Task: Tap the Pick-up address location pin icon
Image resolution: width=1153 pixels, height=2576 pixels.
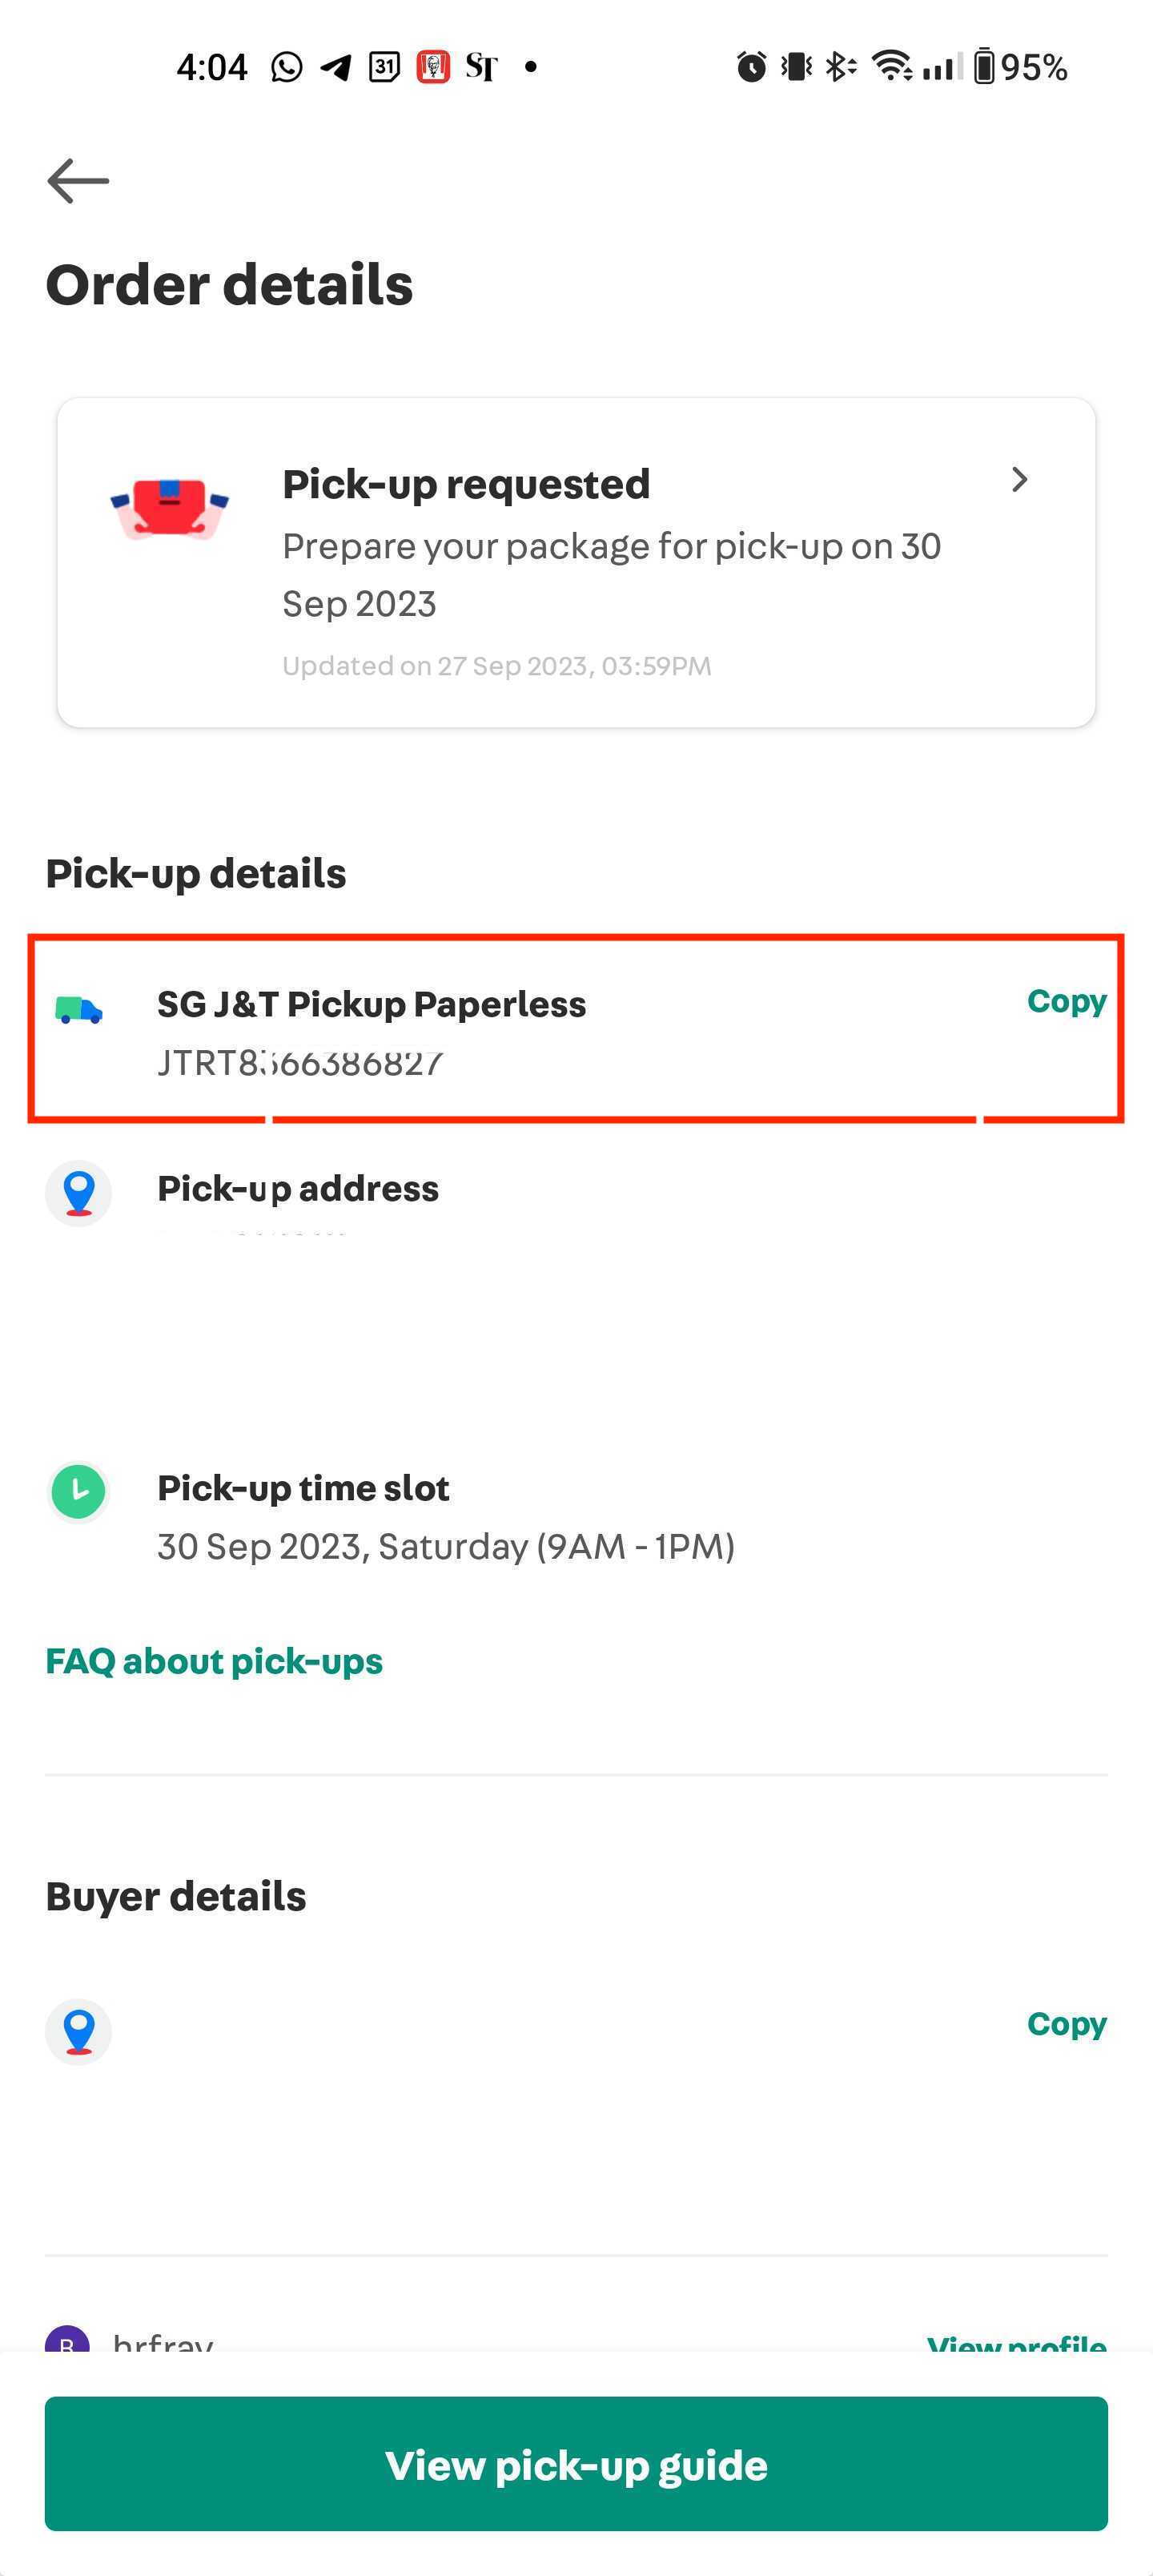Action: coord(78,1192)
